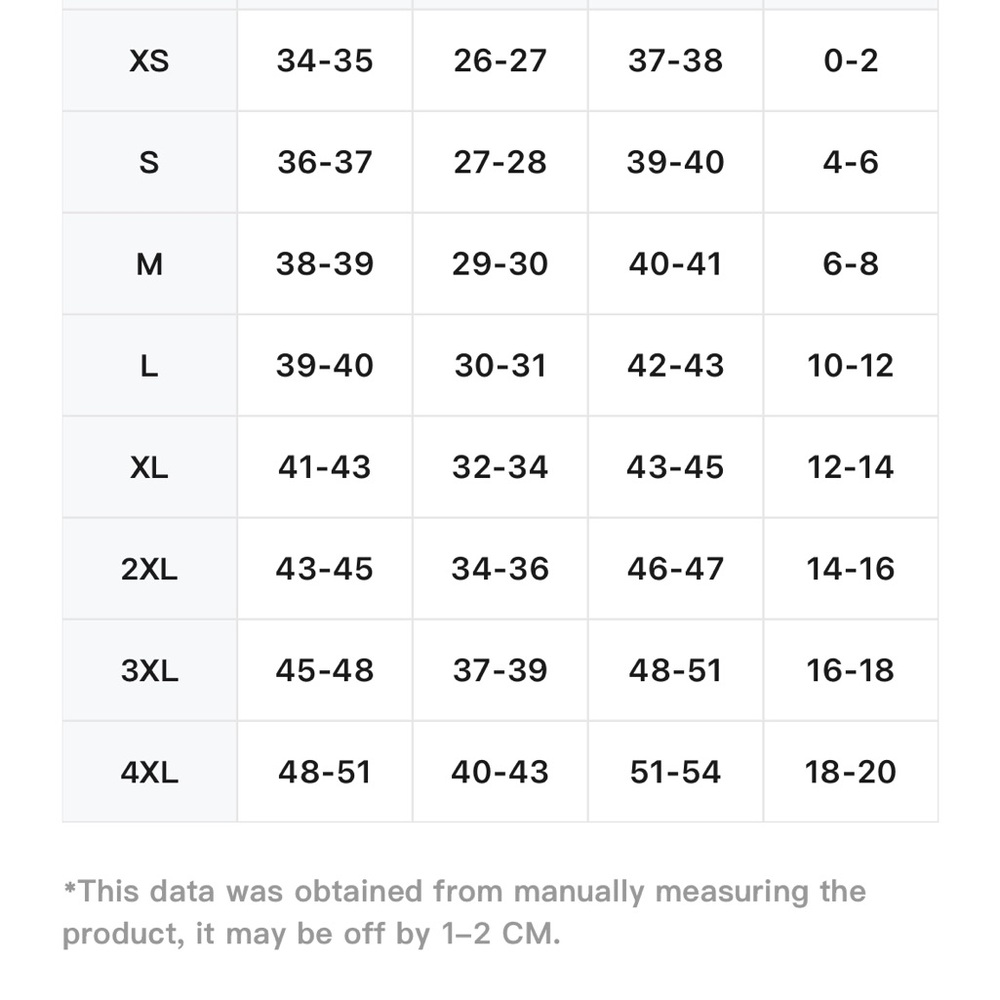Screen dimensions: 1000x1000
Task: Click the S size label cell
Action: pos(149,162)
